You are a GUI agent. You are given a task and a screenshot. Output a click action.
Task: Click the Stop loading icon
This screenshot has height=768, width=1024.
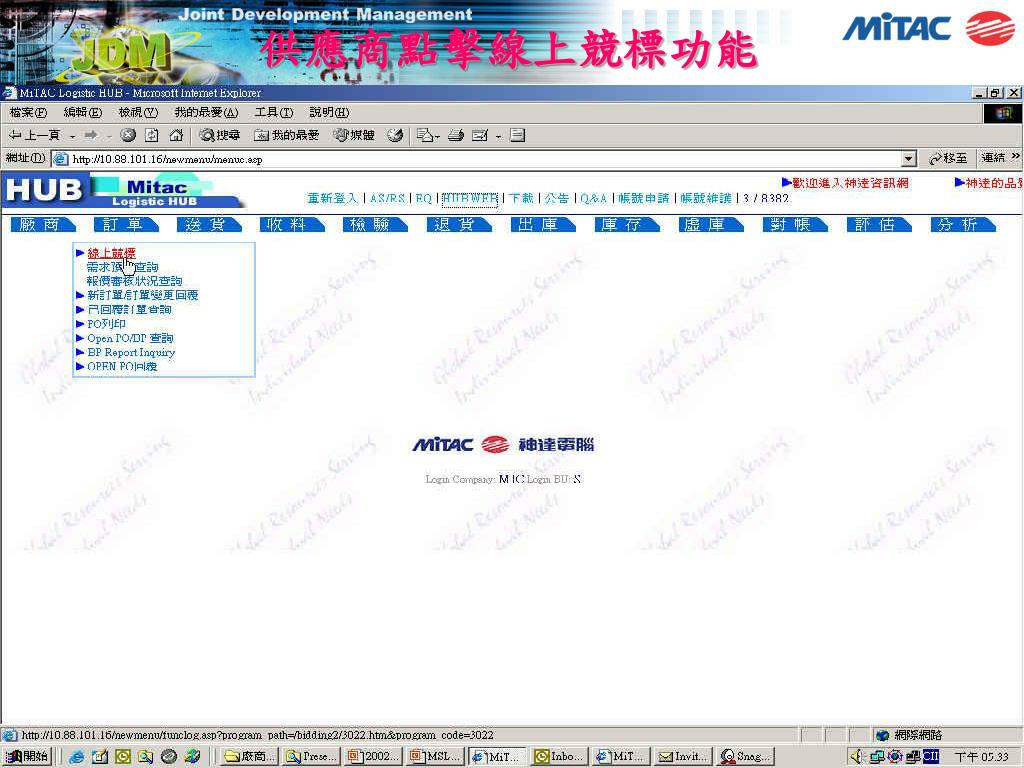click(128, 135)
